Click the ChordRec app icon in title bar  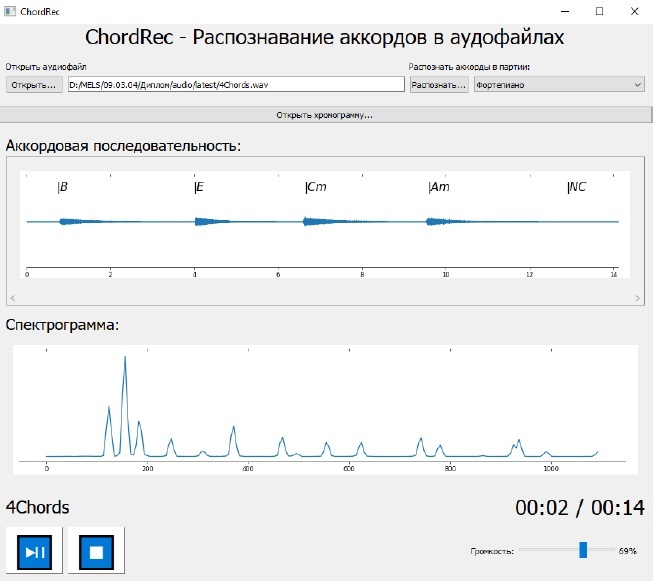tap(10, 10)
